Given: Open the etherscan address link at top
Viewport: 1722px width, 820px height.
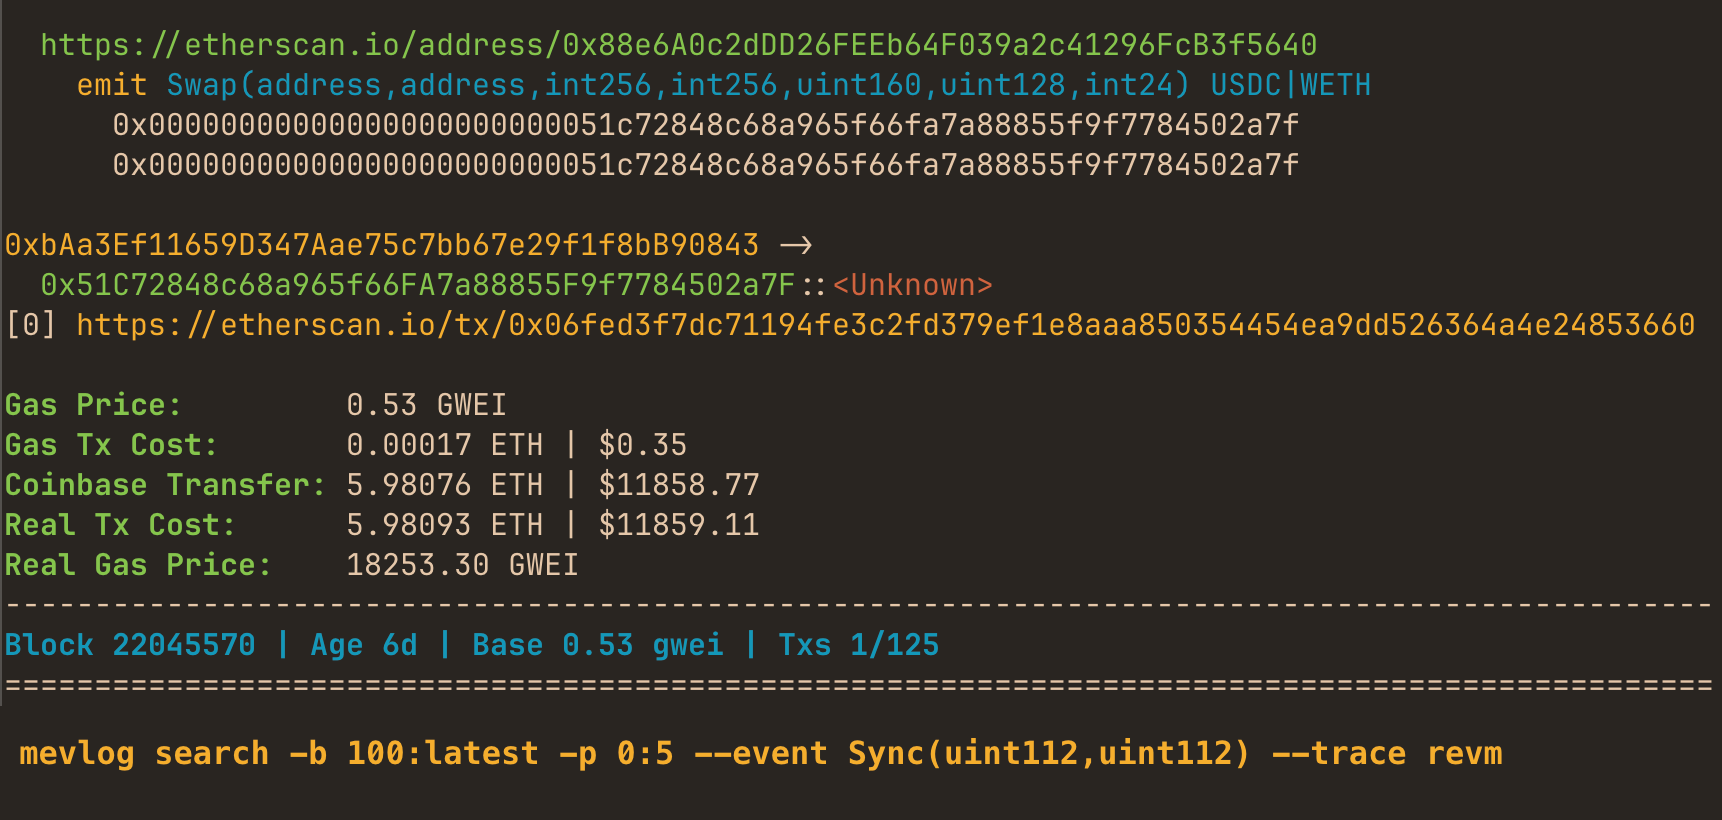Looking at the screenshot, I should (x=678, y=45).
